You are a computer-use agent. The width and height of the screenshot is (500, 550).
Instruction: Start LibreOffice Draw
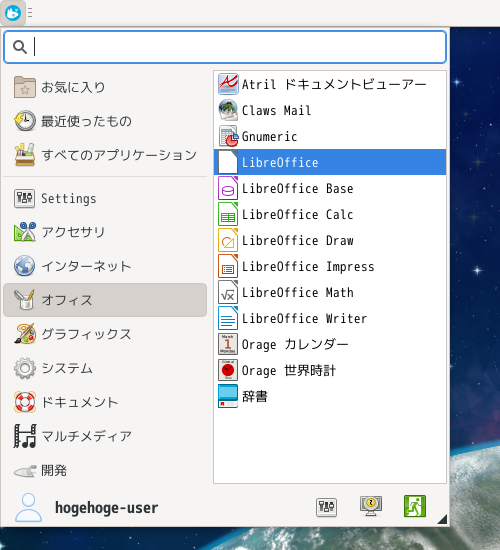point(330,240)
